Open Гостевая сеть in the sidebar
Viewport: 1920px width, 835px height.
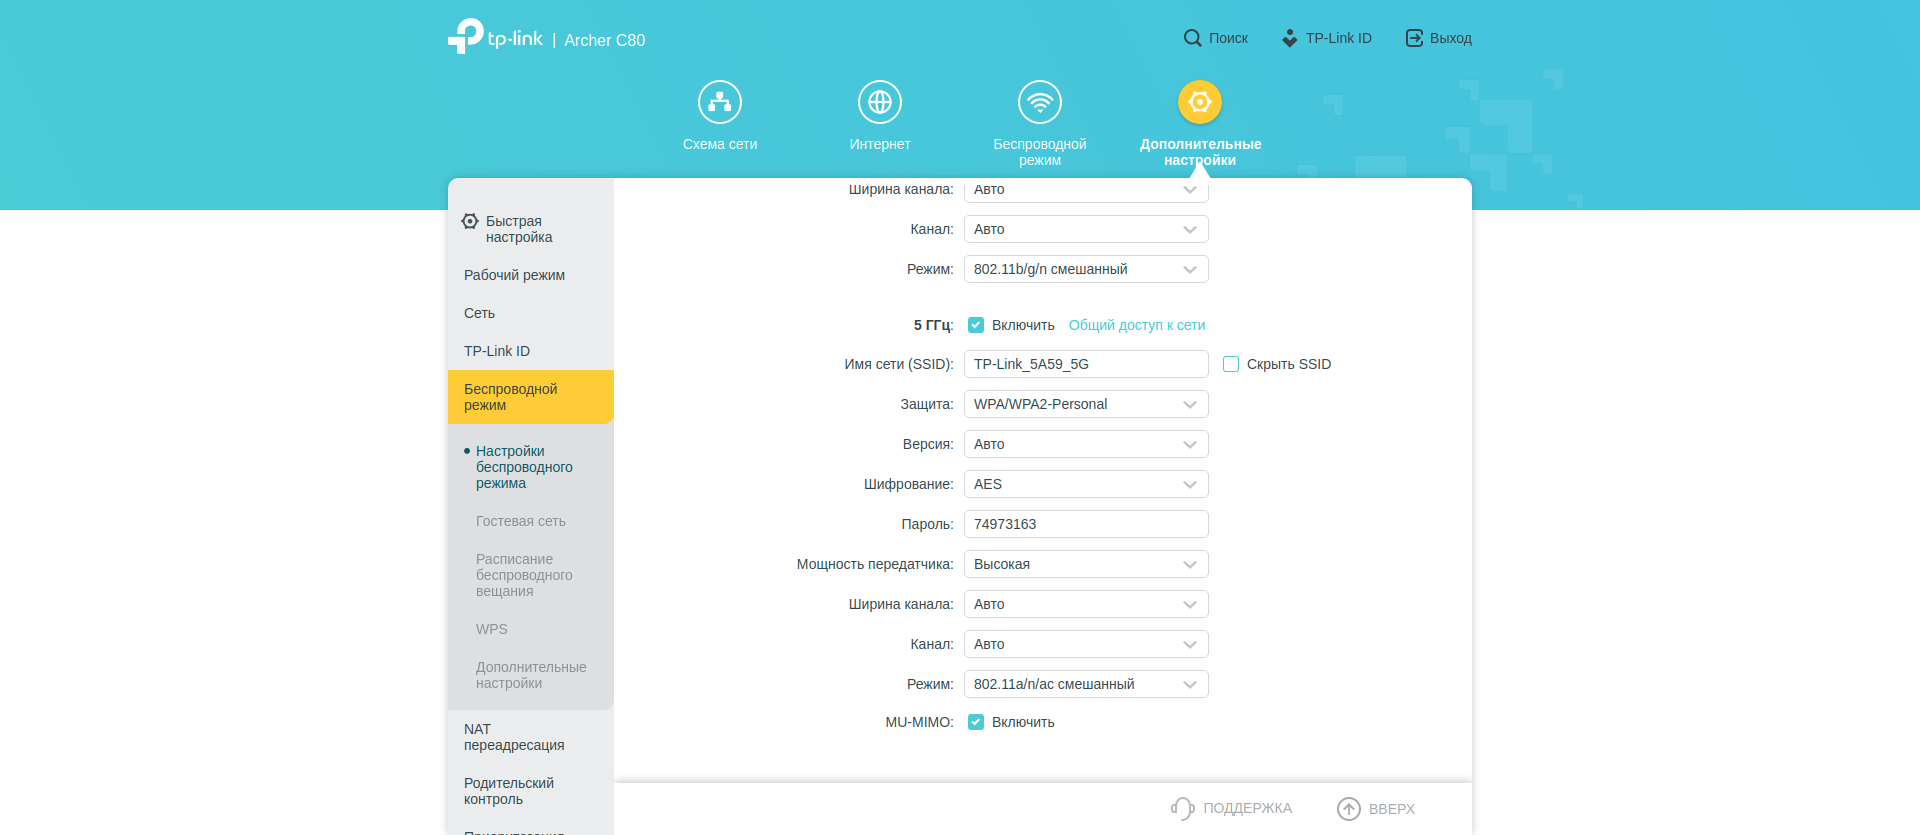520,521
